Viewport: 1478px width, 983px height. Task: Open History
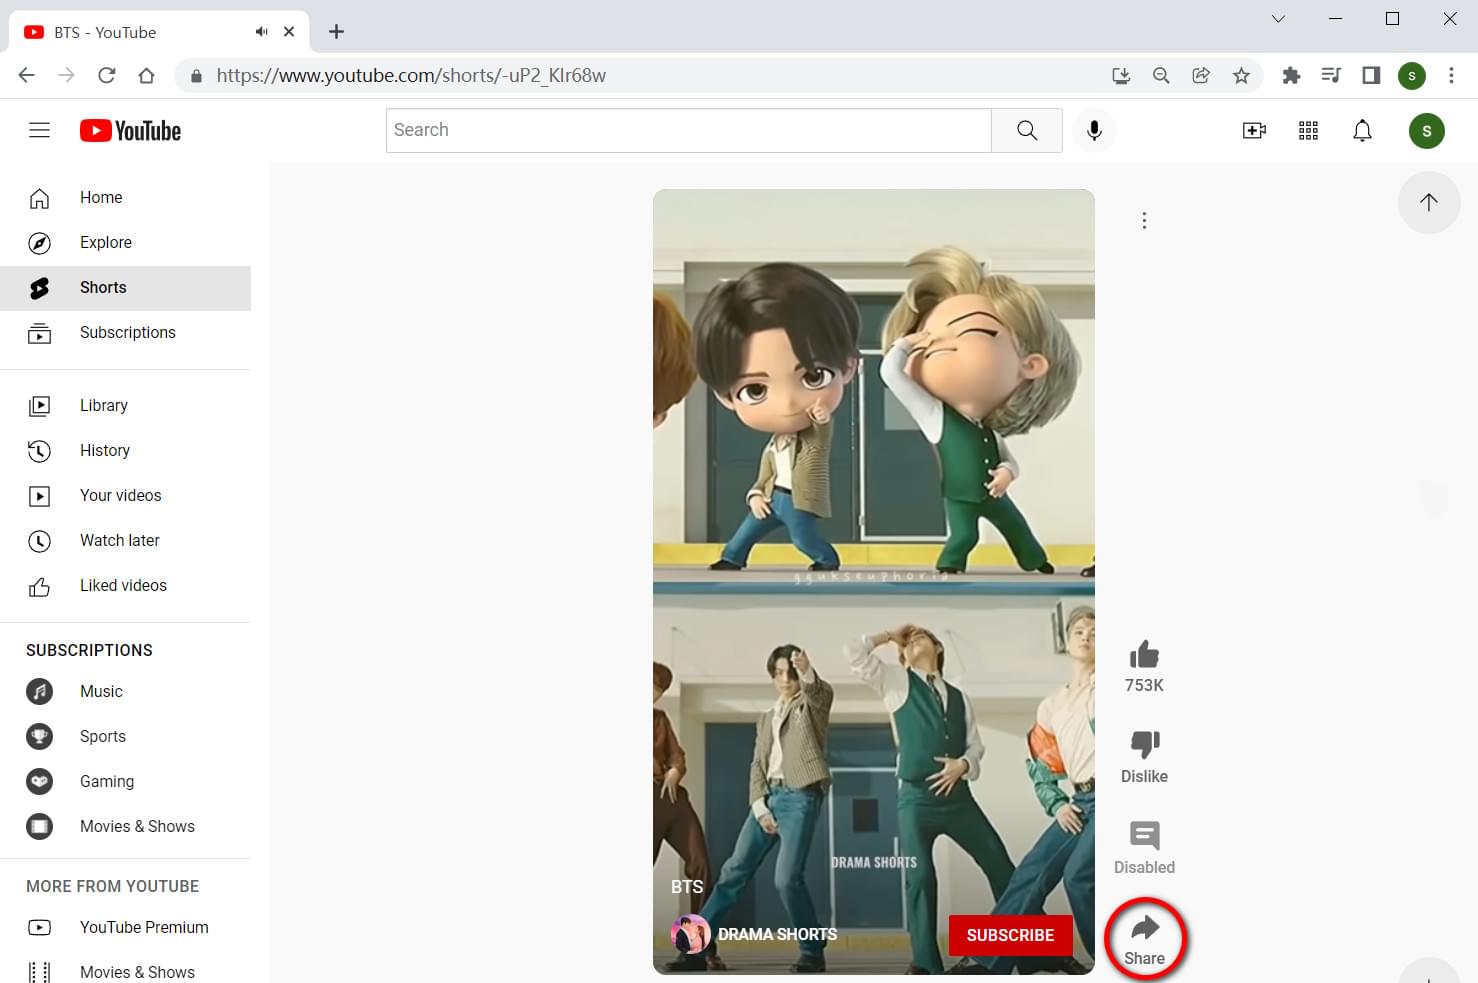point(126,451)
